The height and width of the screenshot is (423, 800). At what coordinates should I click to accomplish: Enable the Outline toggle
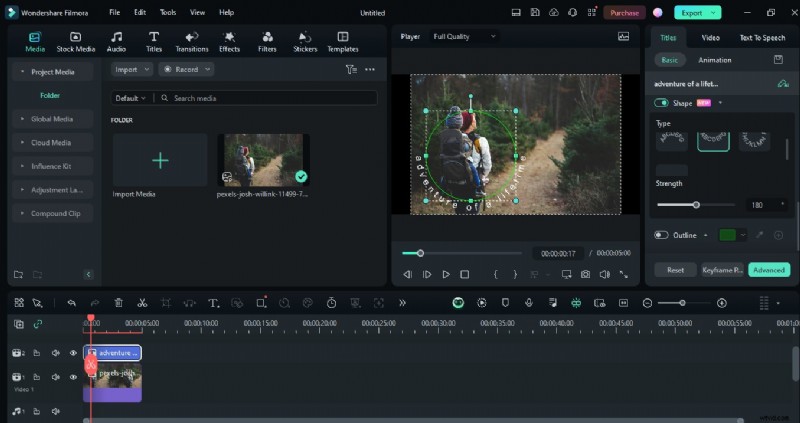click(661, 235)
